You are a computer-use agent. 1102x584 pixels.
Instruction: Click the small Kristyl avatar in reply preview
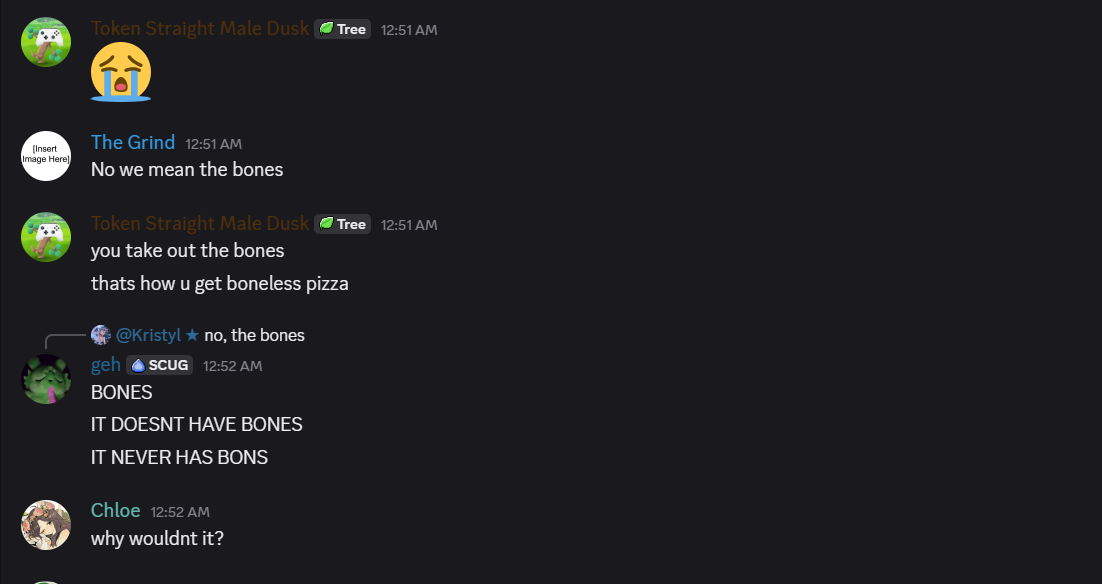[101, 335]
